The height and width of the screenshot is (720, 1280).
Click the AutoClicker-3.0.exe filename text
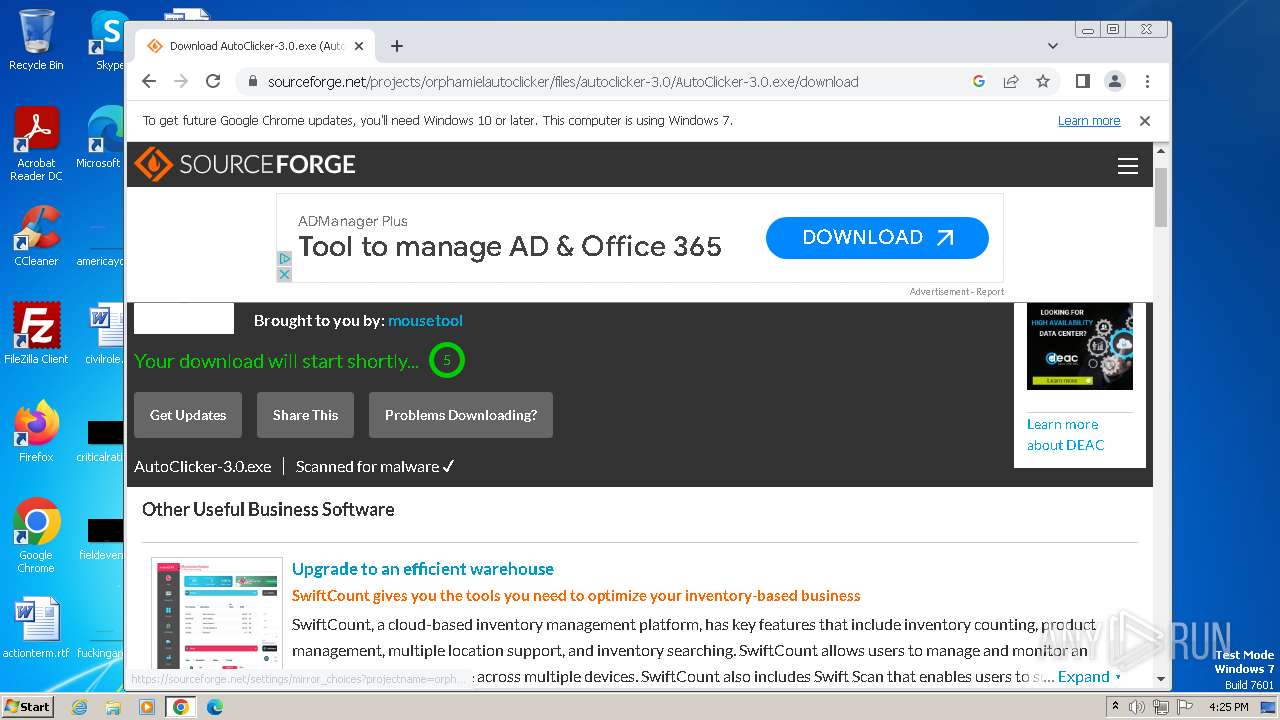[x=203, y=467]
